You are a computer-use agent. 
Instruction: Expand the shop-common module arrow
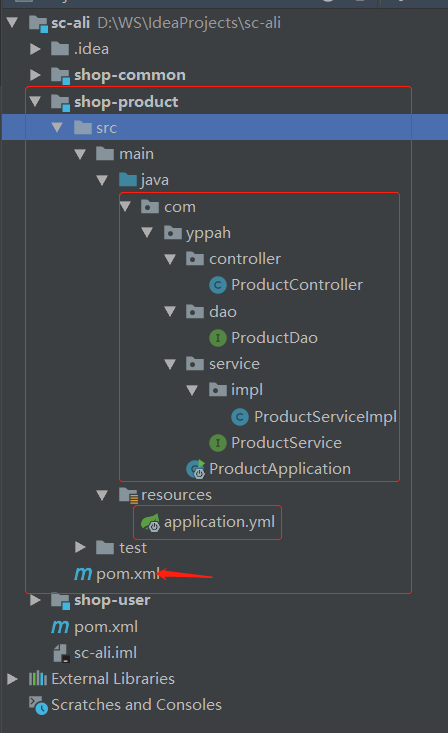[x=35, y=75]
